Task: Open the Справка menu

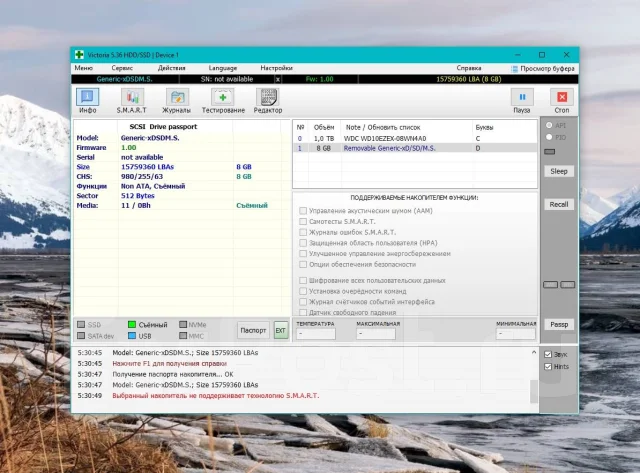Action: pyautogui.click(x=469, y=68)
